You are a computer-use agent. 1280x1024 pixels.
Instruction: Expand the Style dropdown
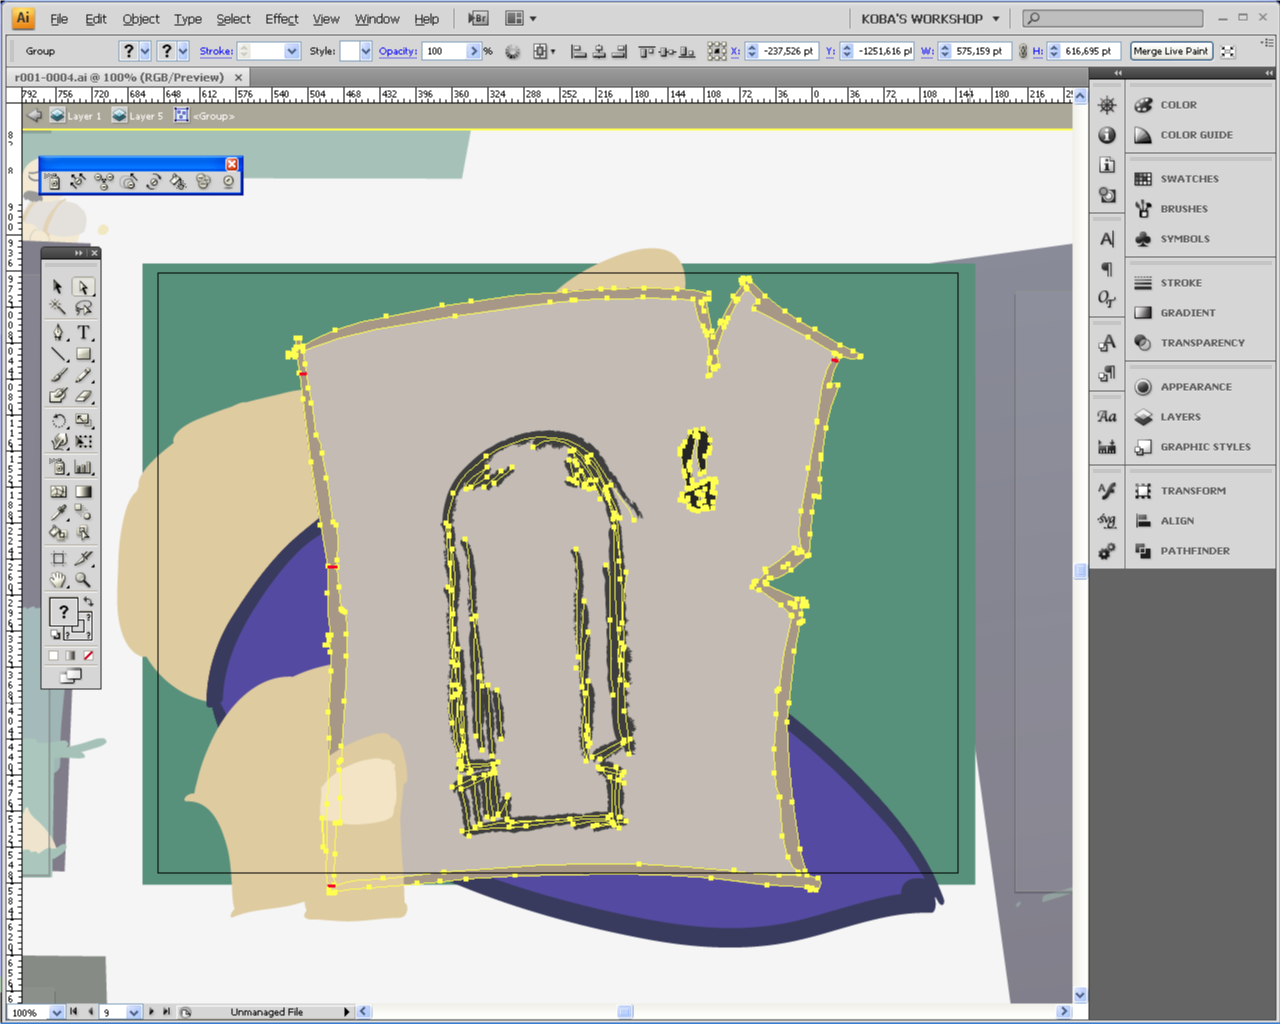tap(365, 51)
